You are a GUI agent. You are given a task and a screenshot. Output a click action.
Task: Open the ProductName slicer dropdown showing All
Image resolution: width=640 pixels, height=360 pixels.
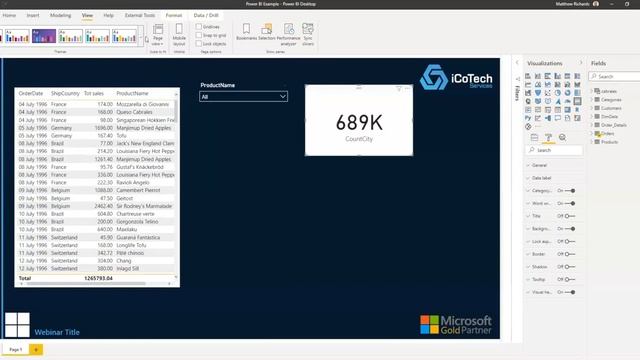click(243, 97)
